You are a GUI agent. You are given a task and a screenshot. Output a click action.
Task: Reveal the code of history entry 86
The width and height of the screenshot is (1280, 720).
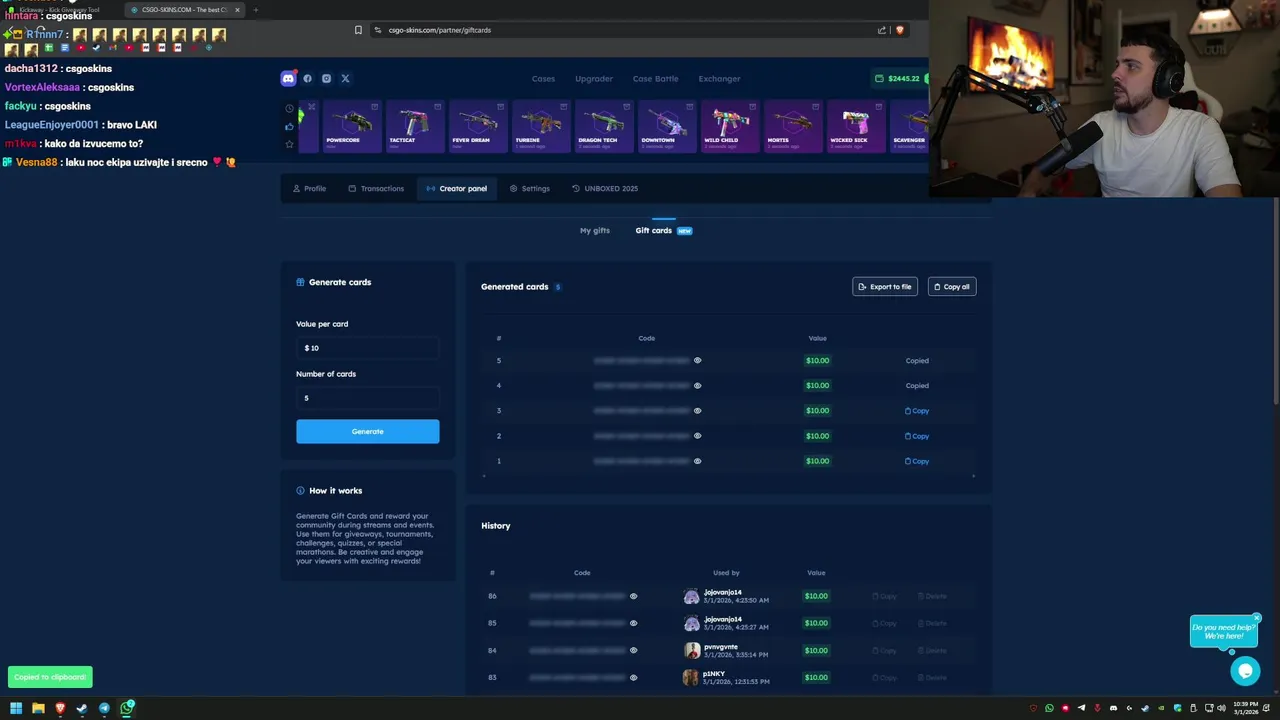633,596
